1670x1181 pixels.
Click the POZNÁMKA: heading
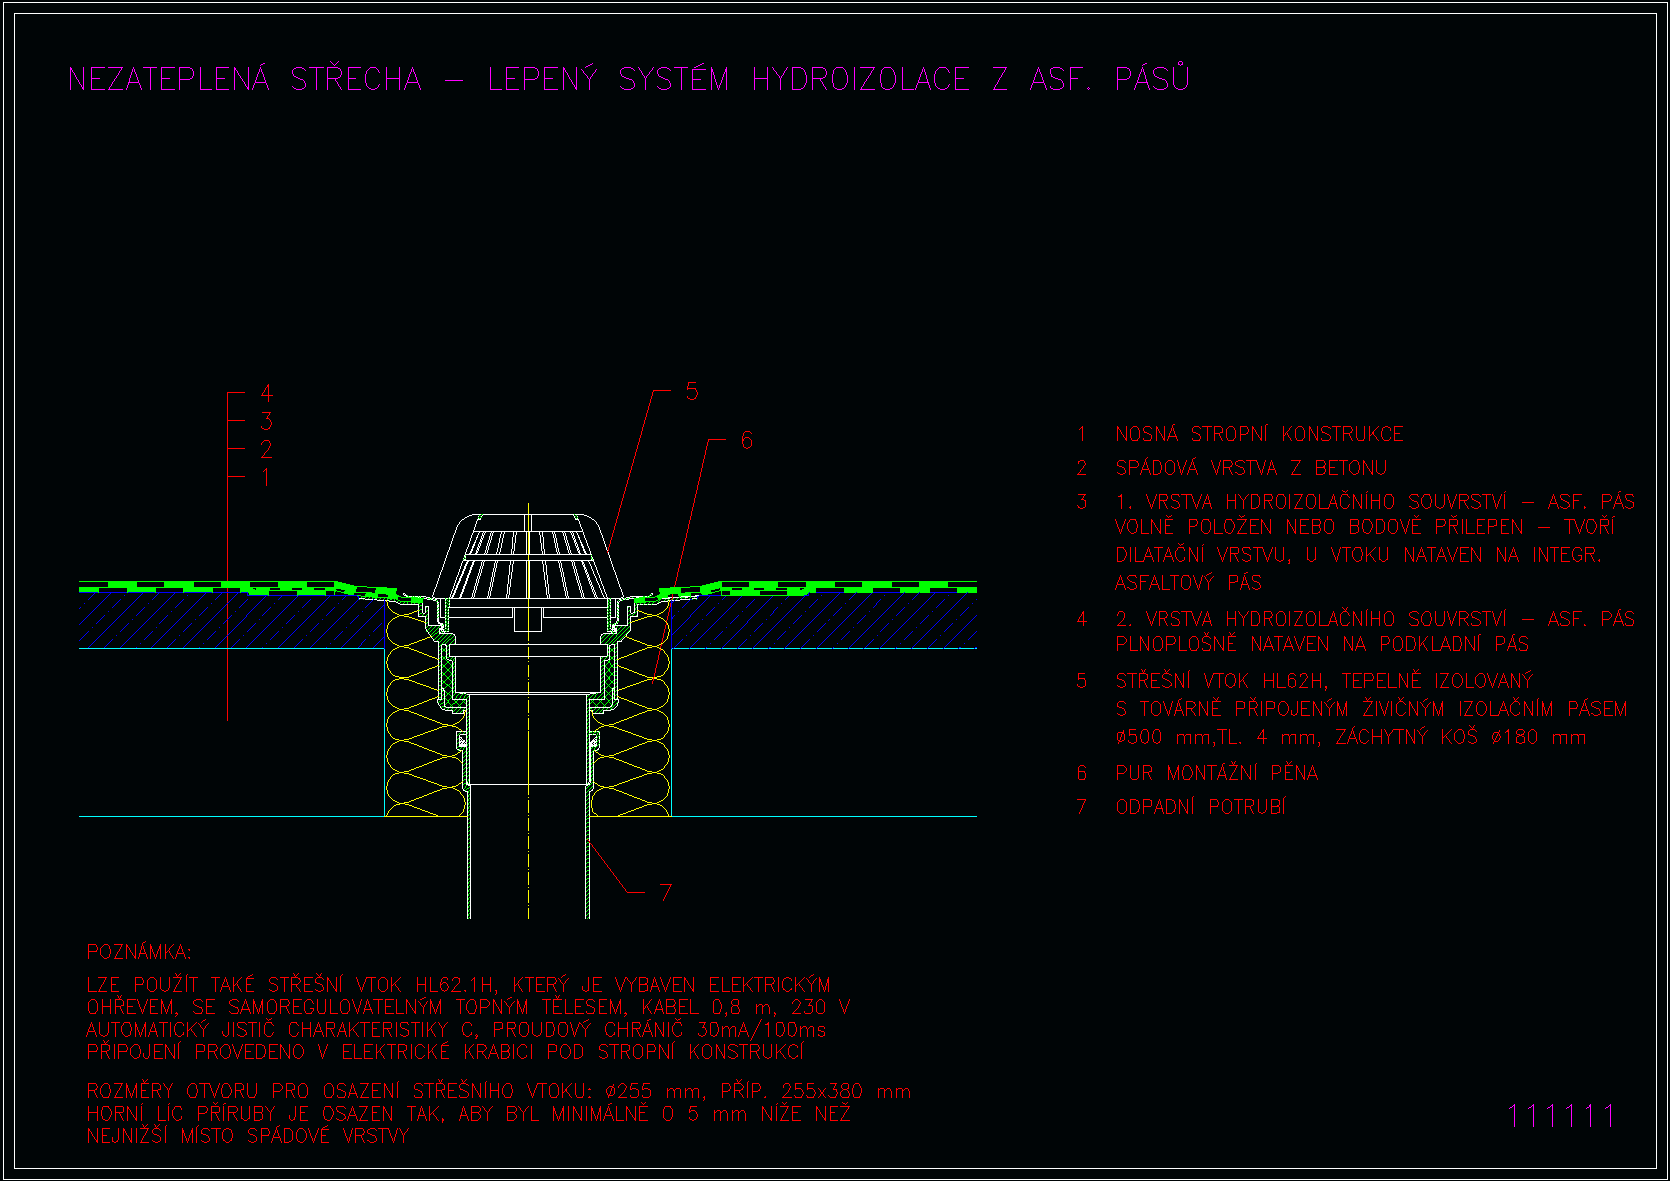[x=139, y=951]
